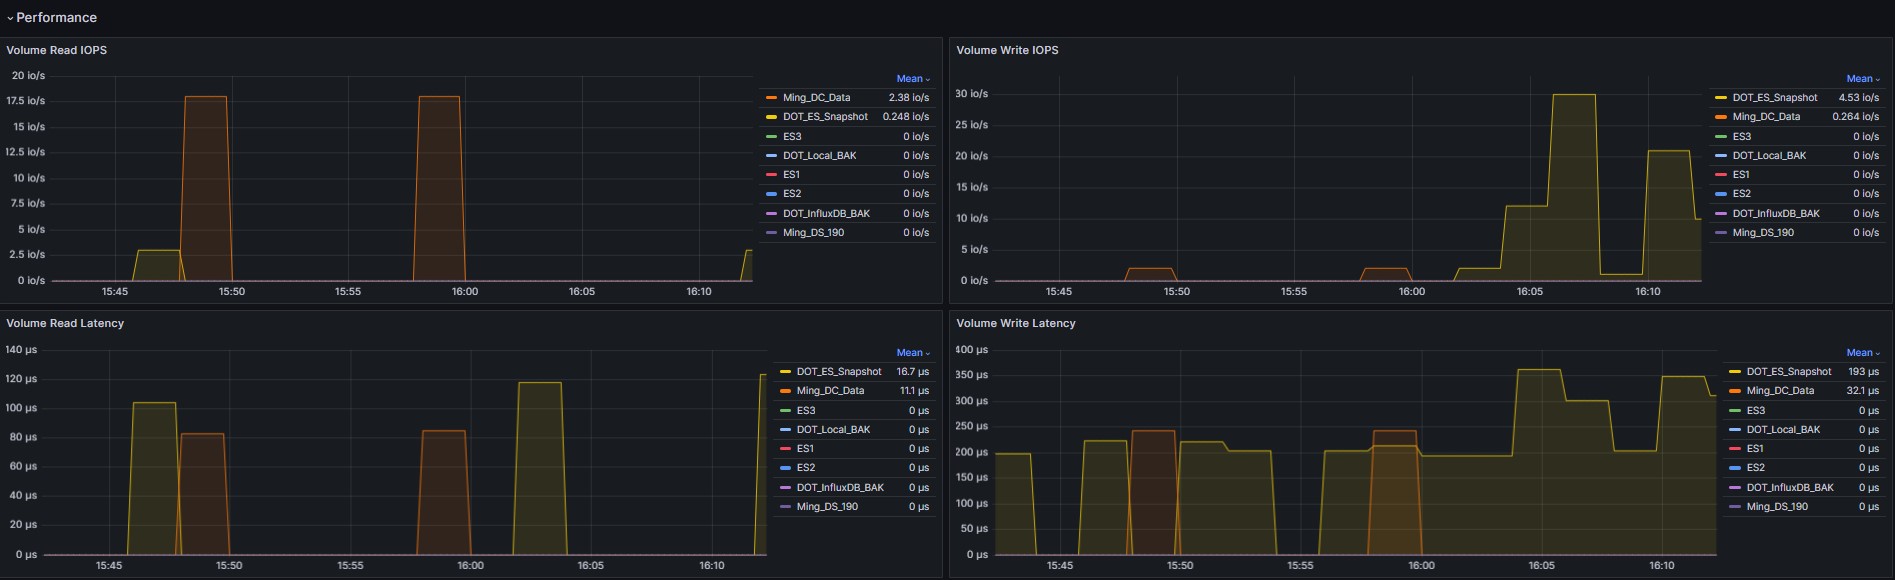The image size is (1895, 580).
Task: Toggle Ming_DC_Data series in Volume Read IOPS legend
Action: tap(816, 98)
